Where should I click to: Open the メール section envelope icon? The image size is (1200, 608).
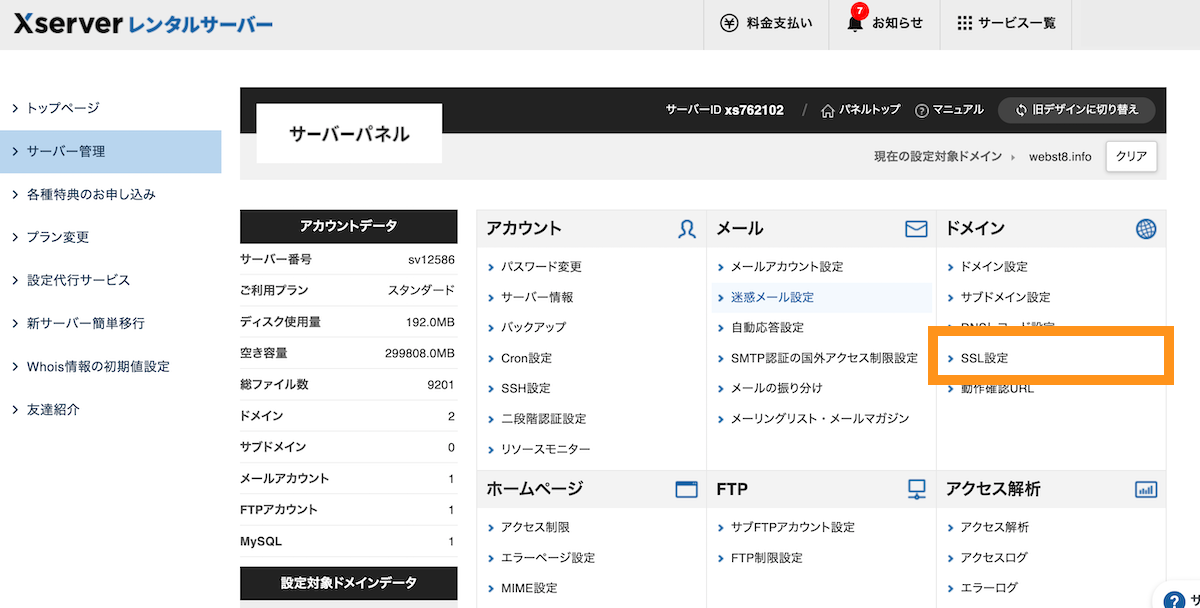click(916, 228)
